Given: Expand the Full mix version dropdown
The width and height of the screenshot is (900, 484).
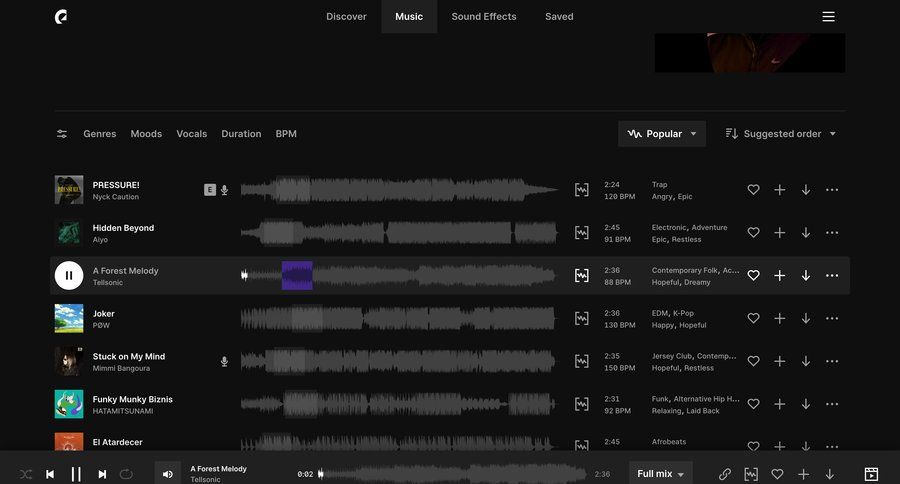Looking at the screenshot, I should point(661,474).
